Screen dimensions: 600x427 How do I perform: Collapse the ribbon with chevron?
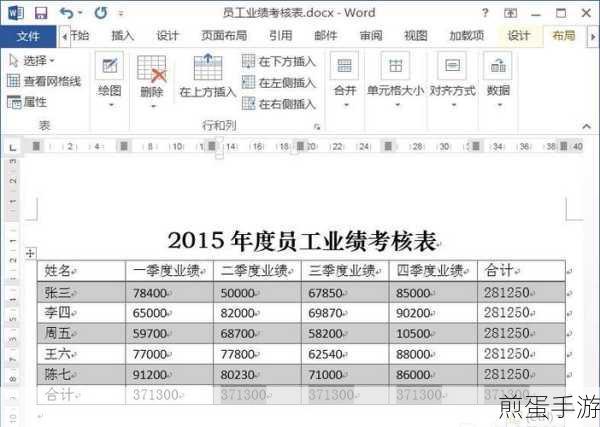[x=586, y=126]
